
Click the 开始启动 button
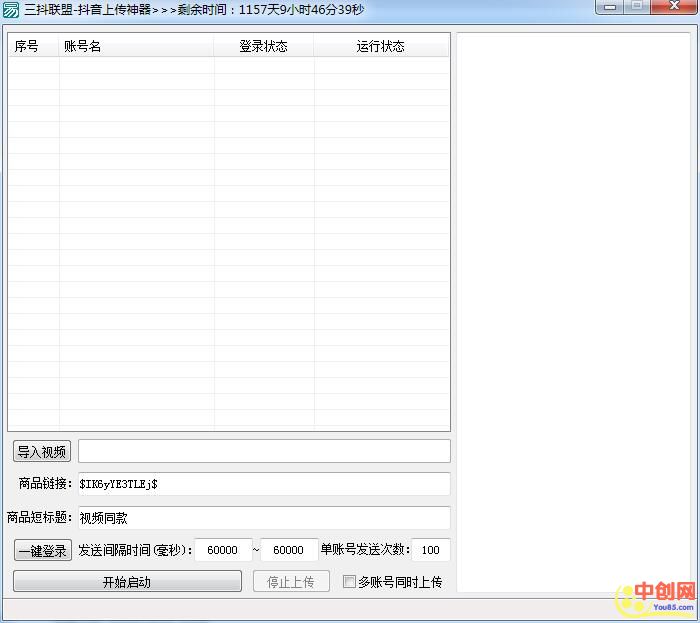pos(127,581)
